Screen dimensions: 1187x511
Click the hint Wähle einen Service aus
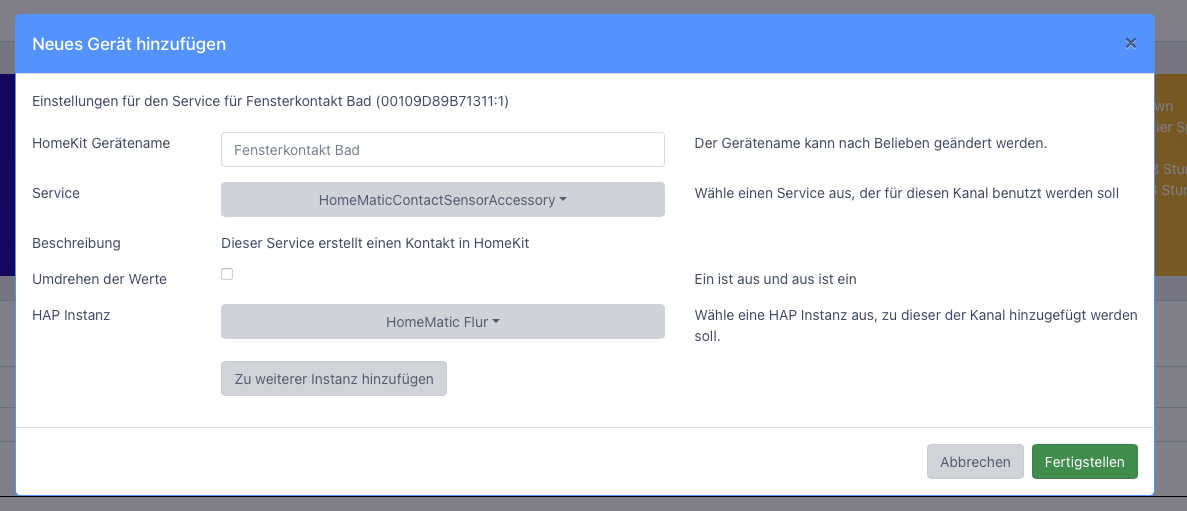tap(906, 193)
